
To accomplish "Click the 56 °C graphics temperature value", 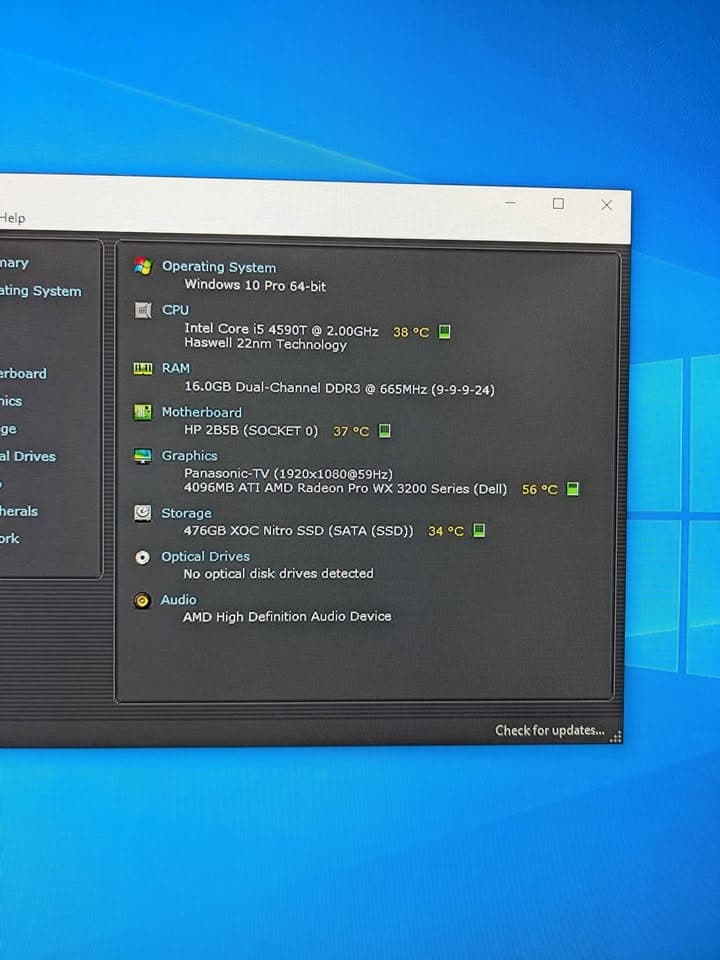I will coord(539,489).
